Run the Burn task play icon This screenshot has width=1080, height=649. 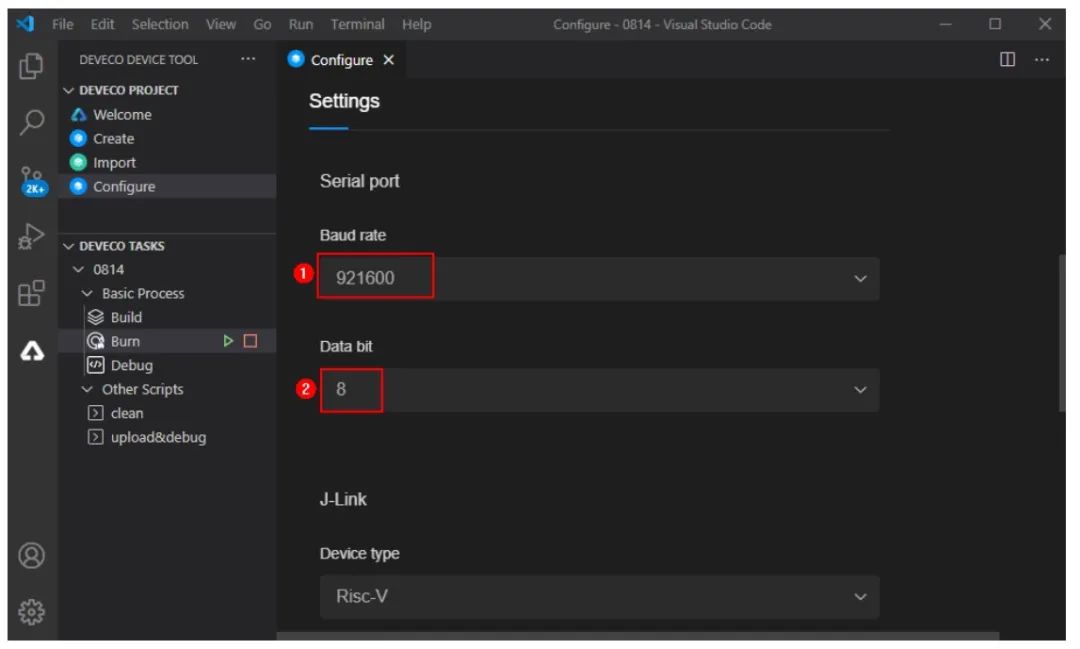pos(228,341)
